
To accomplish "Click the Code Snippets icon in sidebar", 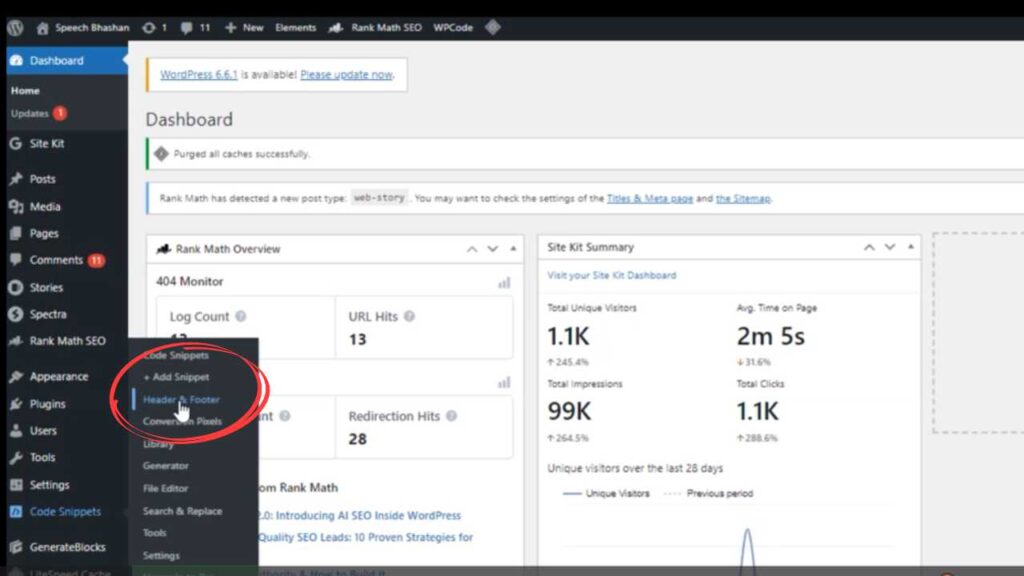I will [x=16, y=512].
